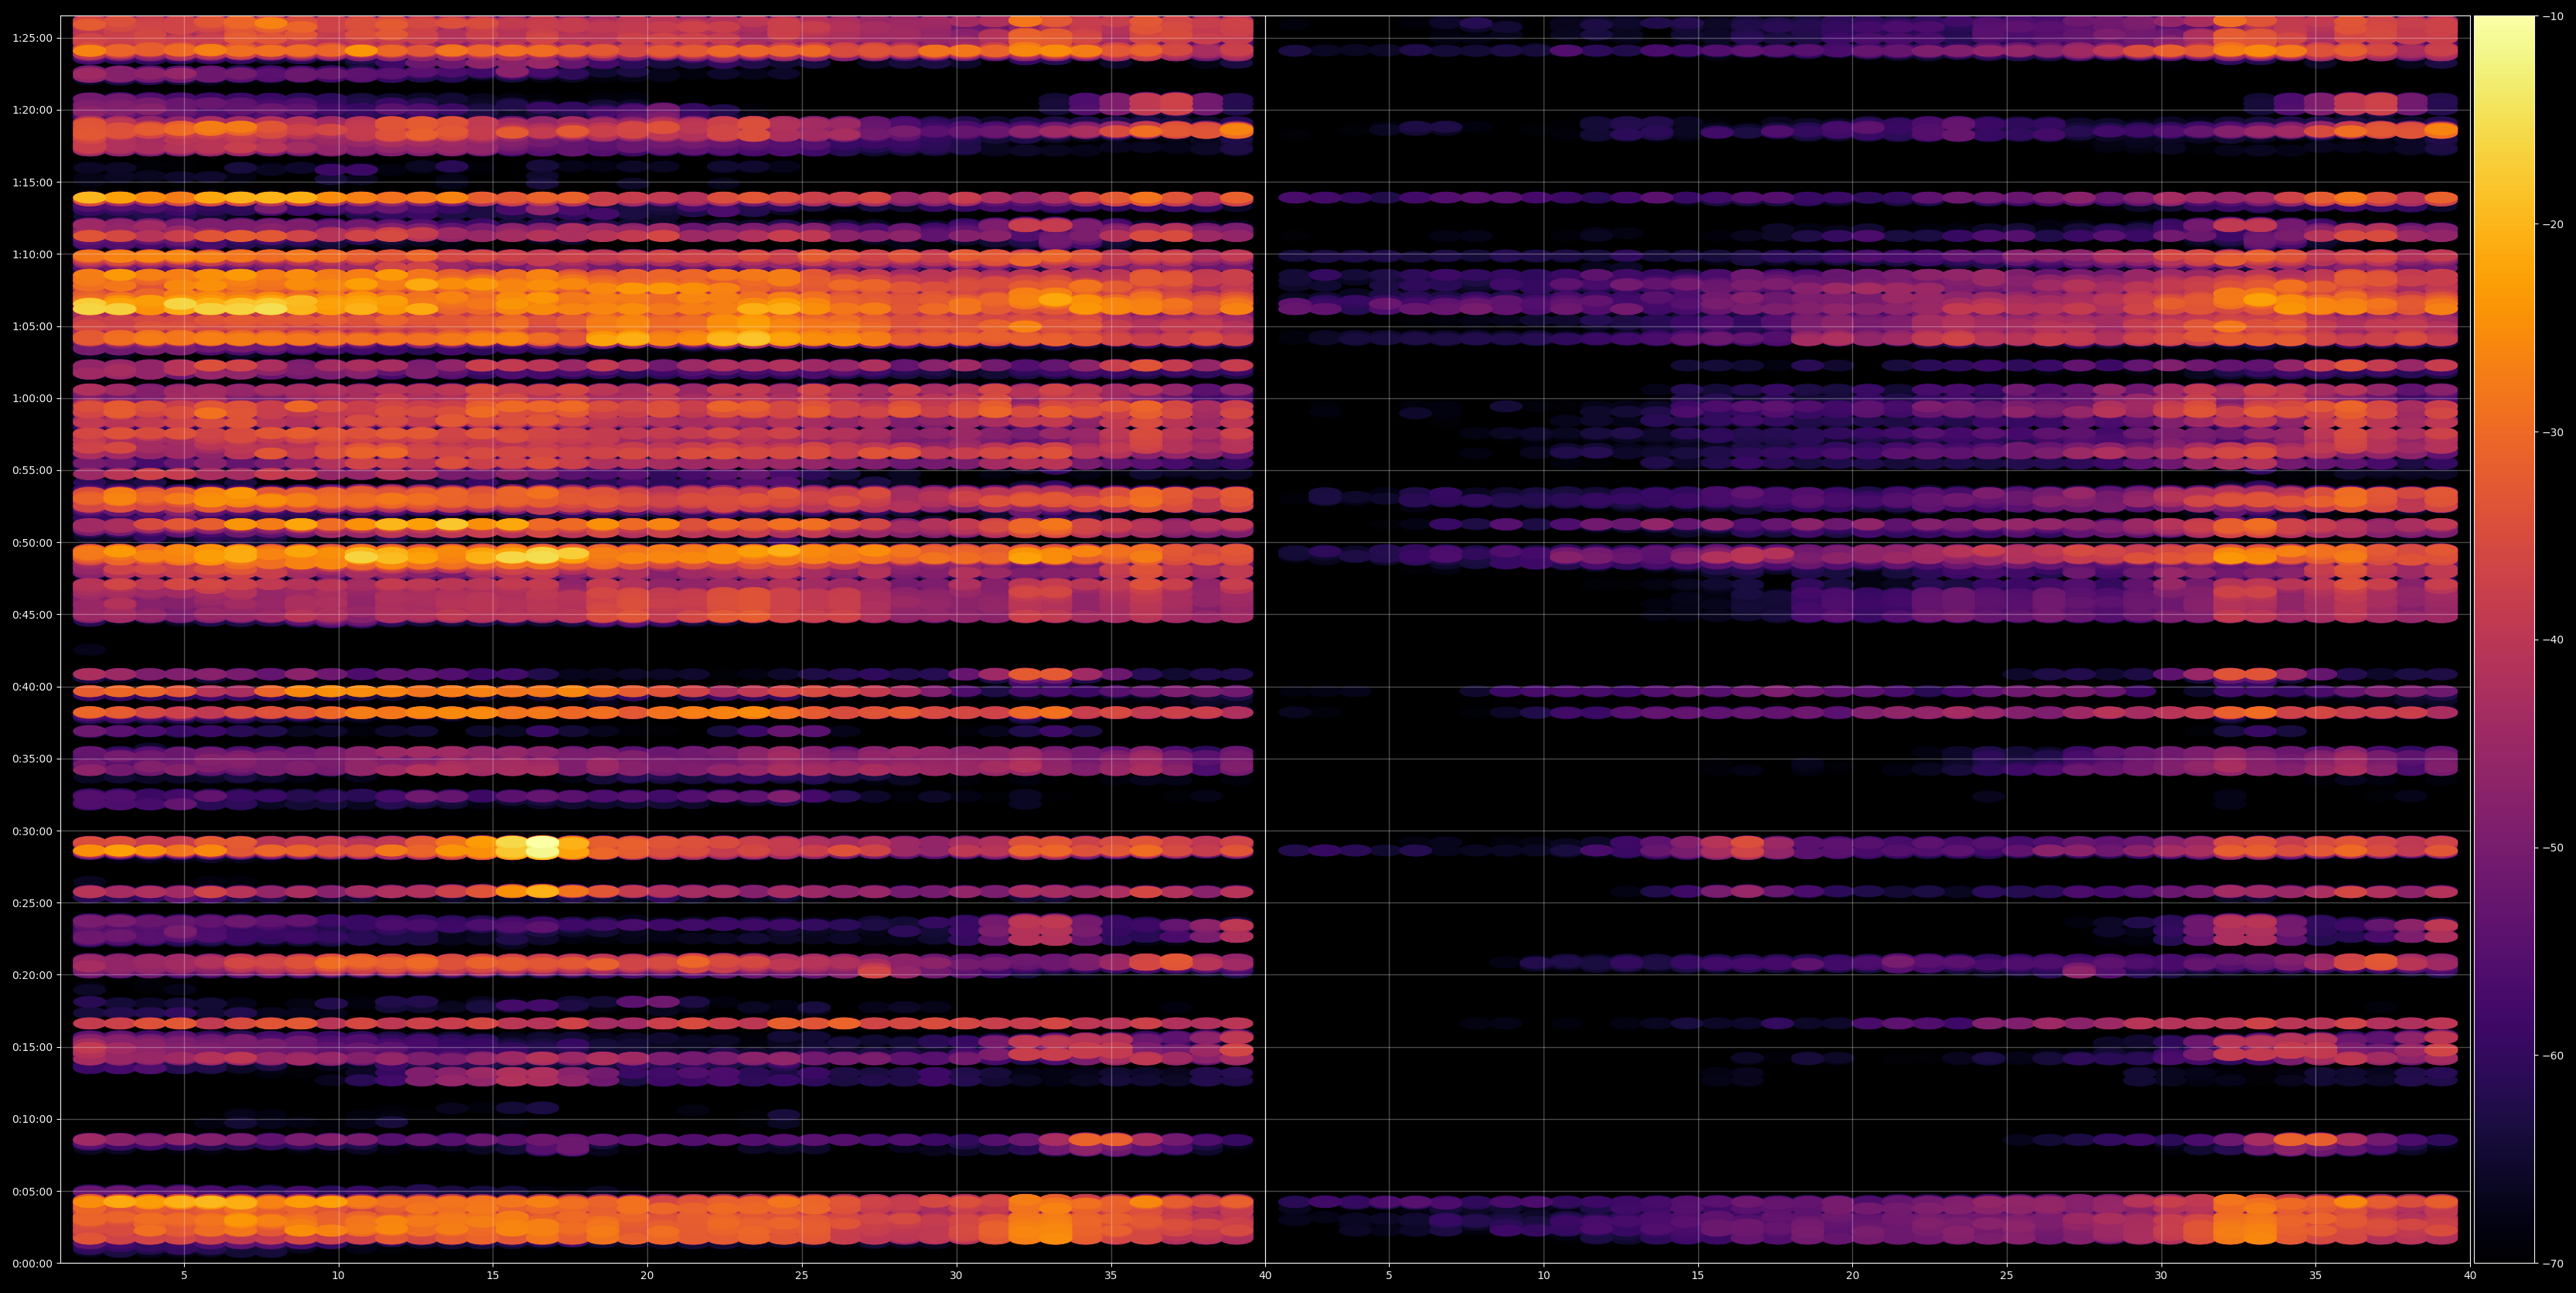
Task: Click x-axis tick 5 under the left heatmap
Action: click(x=184, y=1276)
